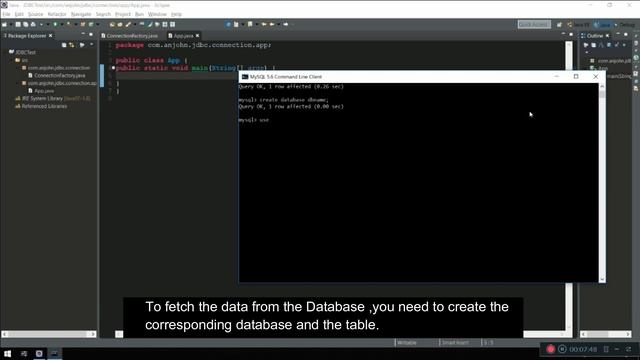Close the Package Explorer view
Viewport: 640px width, 360px height.
tap(51, 36)
